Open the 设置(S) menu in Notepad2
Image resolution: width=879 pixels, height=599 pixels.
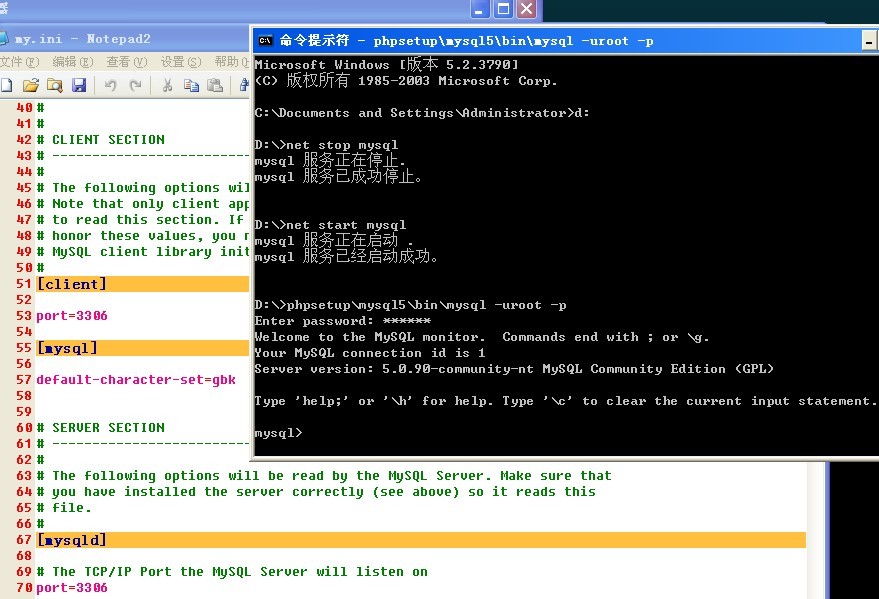tap(181, 61)
